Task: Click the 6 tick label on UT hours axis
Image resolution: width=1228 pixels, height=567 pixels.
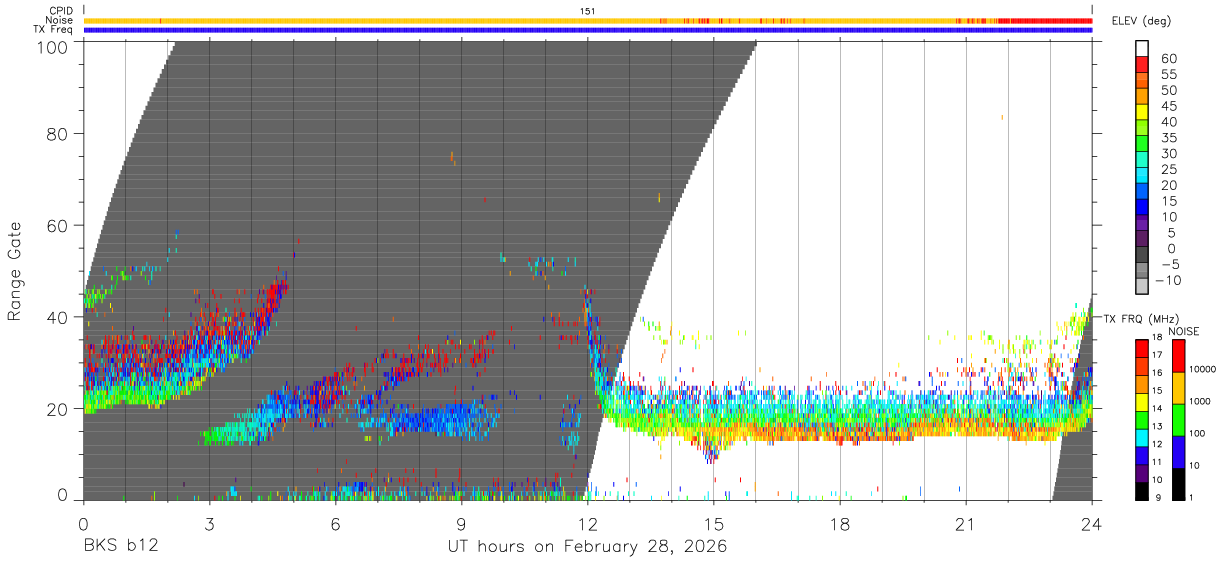Action: tap(335, 523)
